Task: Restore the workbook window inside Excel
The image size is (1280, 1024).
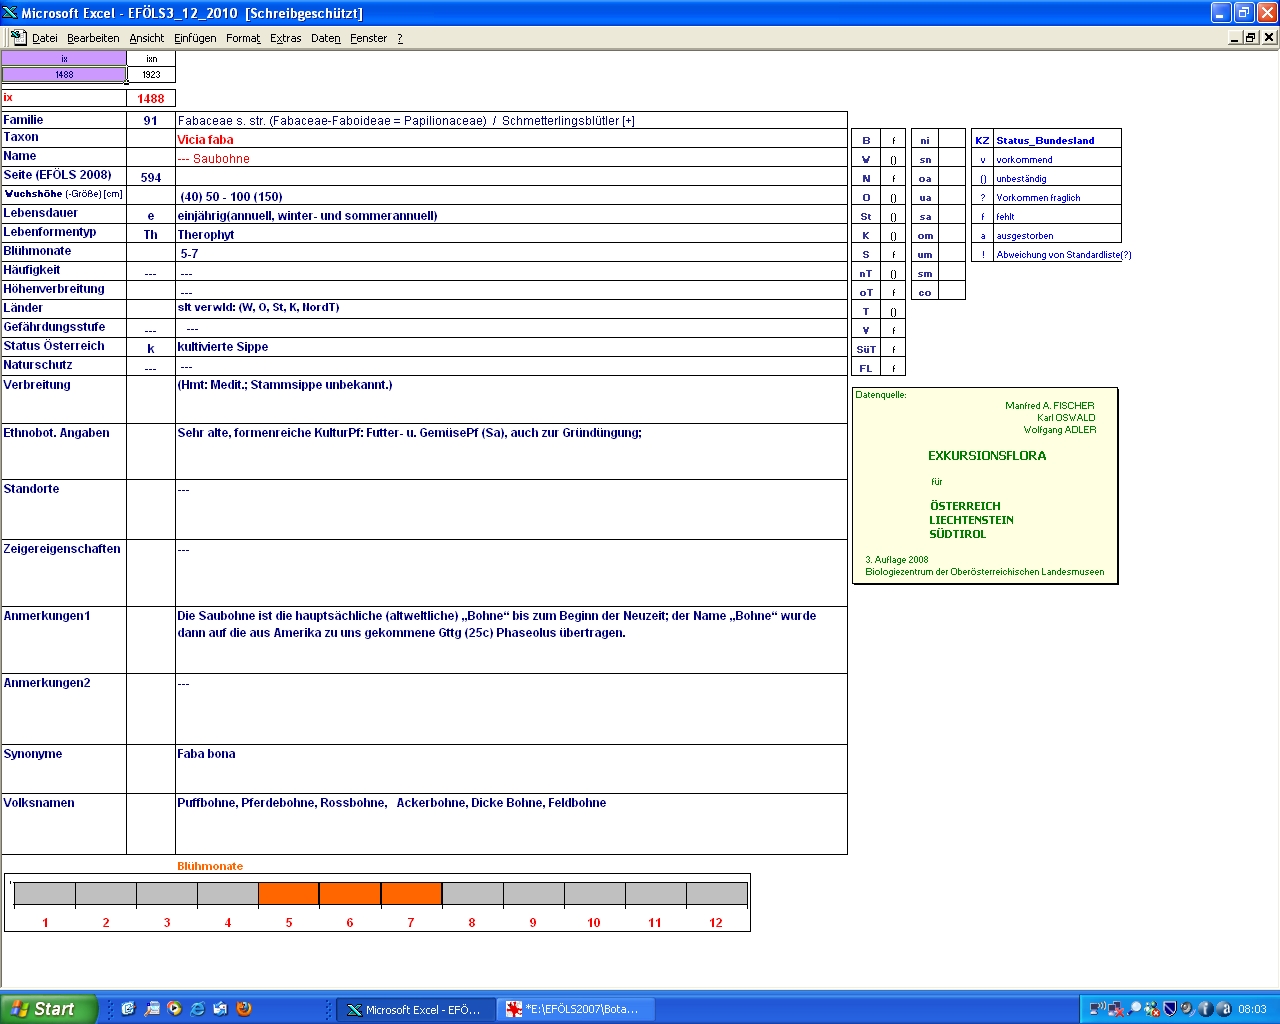Action: (1251, 37)
